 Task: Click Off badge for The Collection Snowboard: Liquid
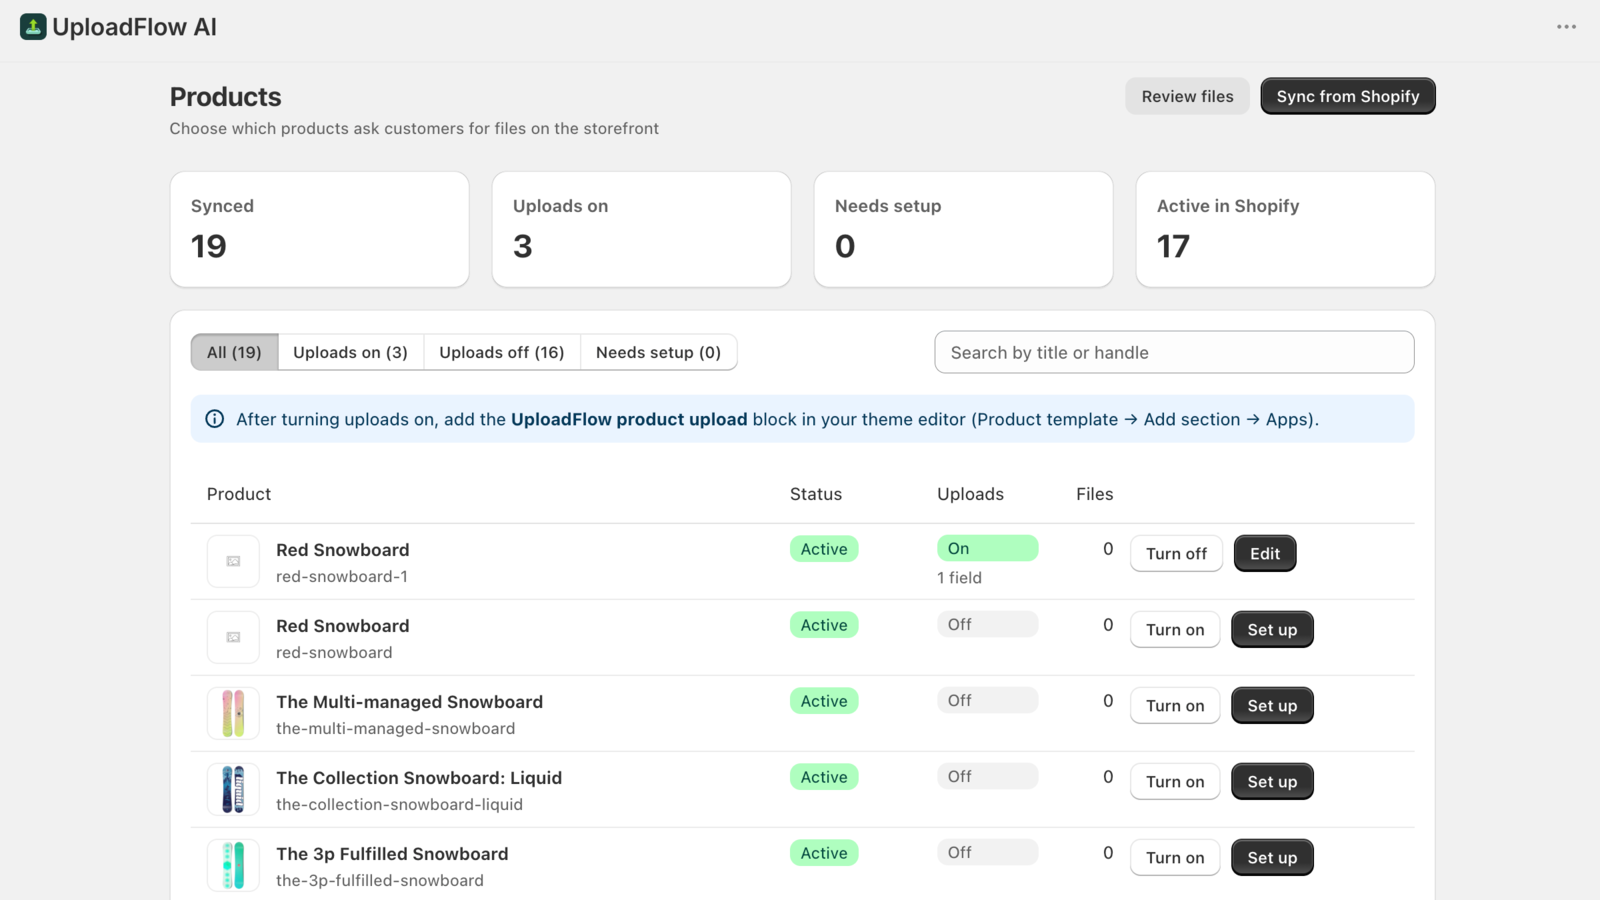tap(988, 776)
